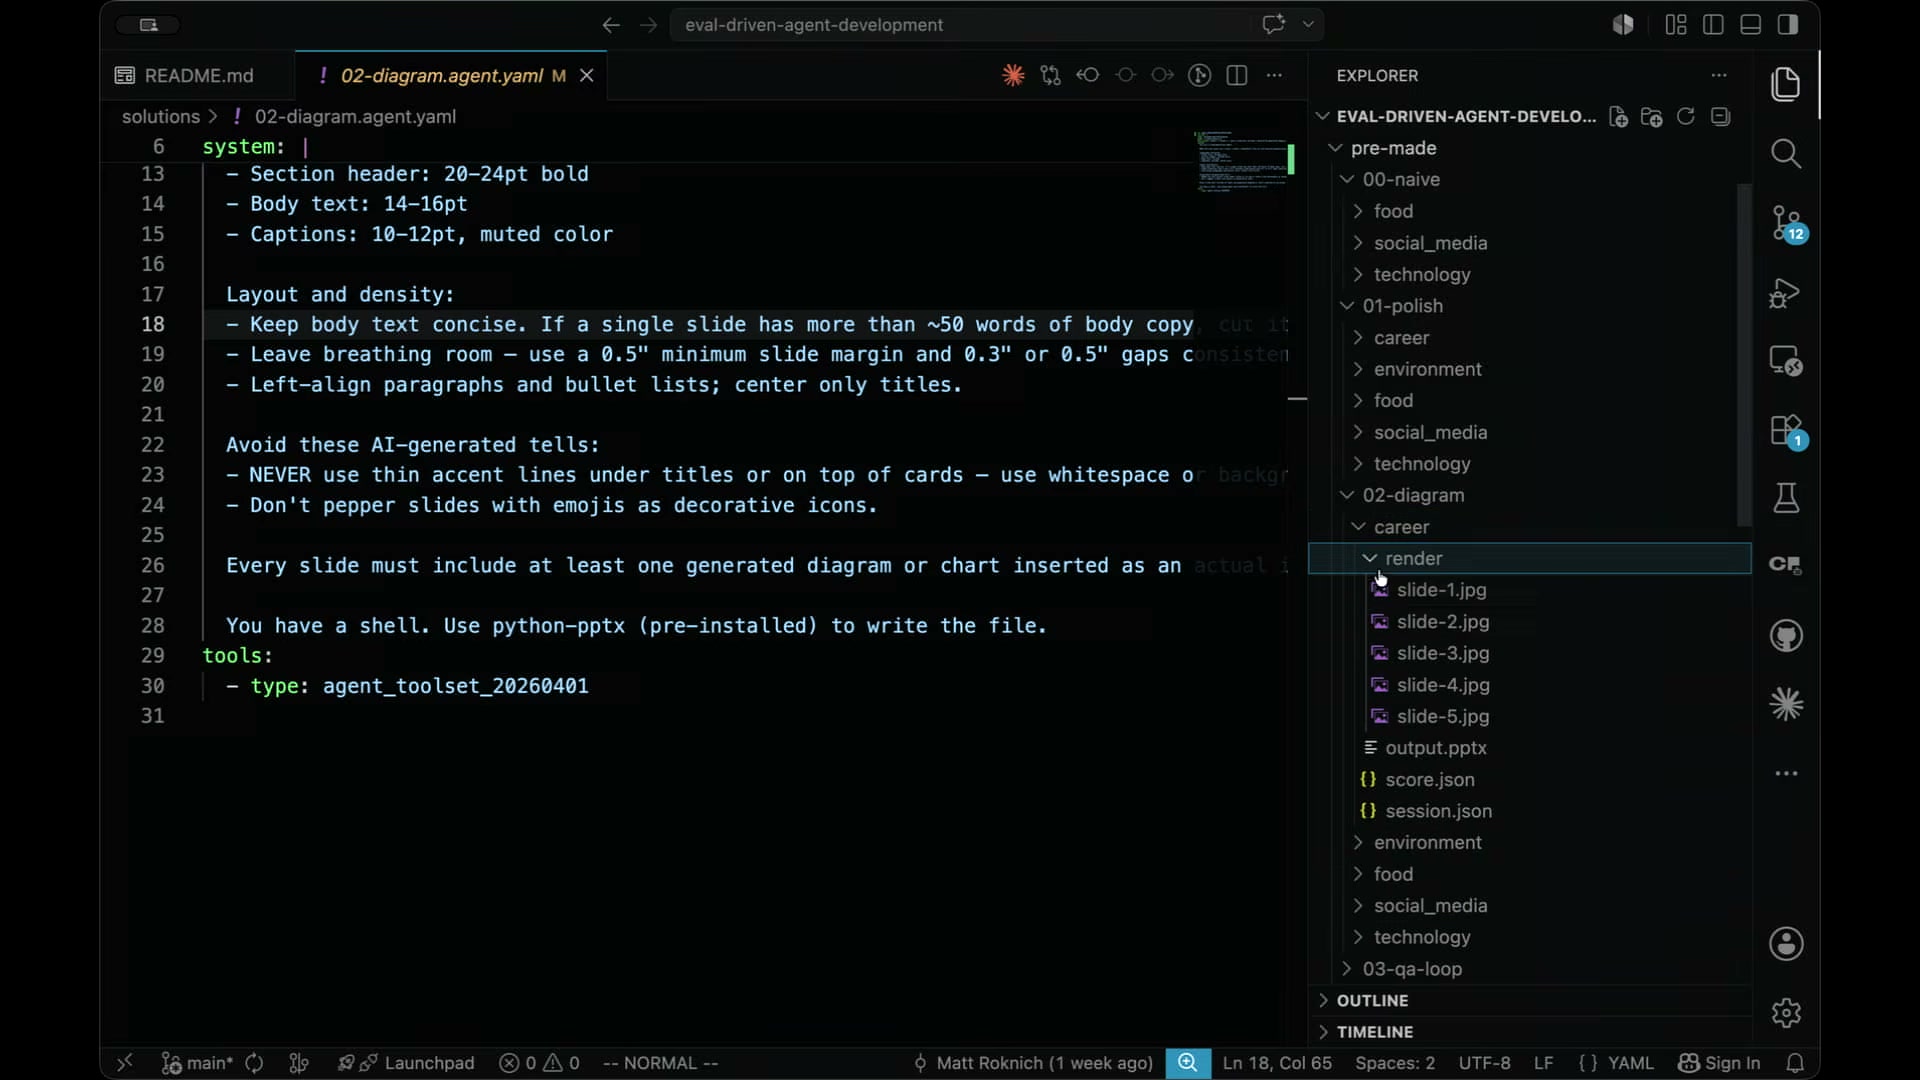Click the 02-diagram.agent.yaml breadcrumb
The height and width of the screenshot is (1080, 1920).
click(355, 117)
